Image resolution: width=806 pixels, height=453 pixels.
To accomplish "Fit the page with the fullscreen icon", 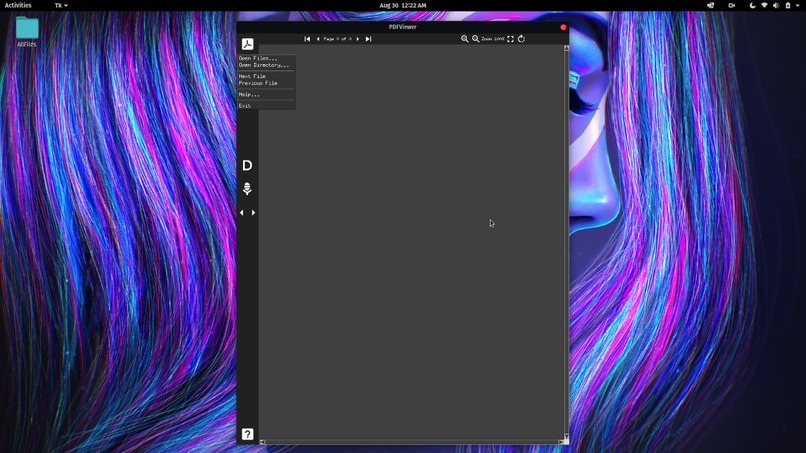I will [510, 39].
